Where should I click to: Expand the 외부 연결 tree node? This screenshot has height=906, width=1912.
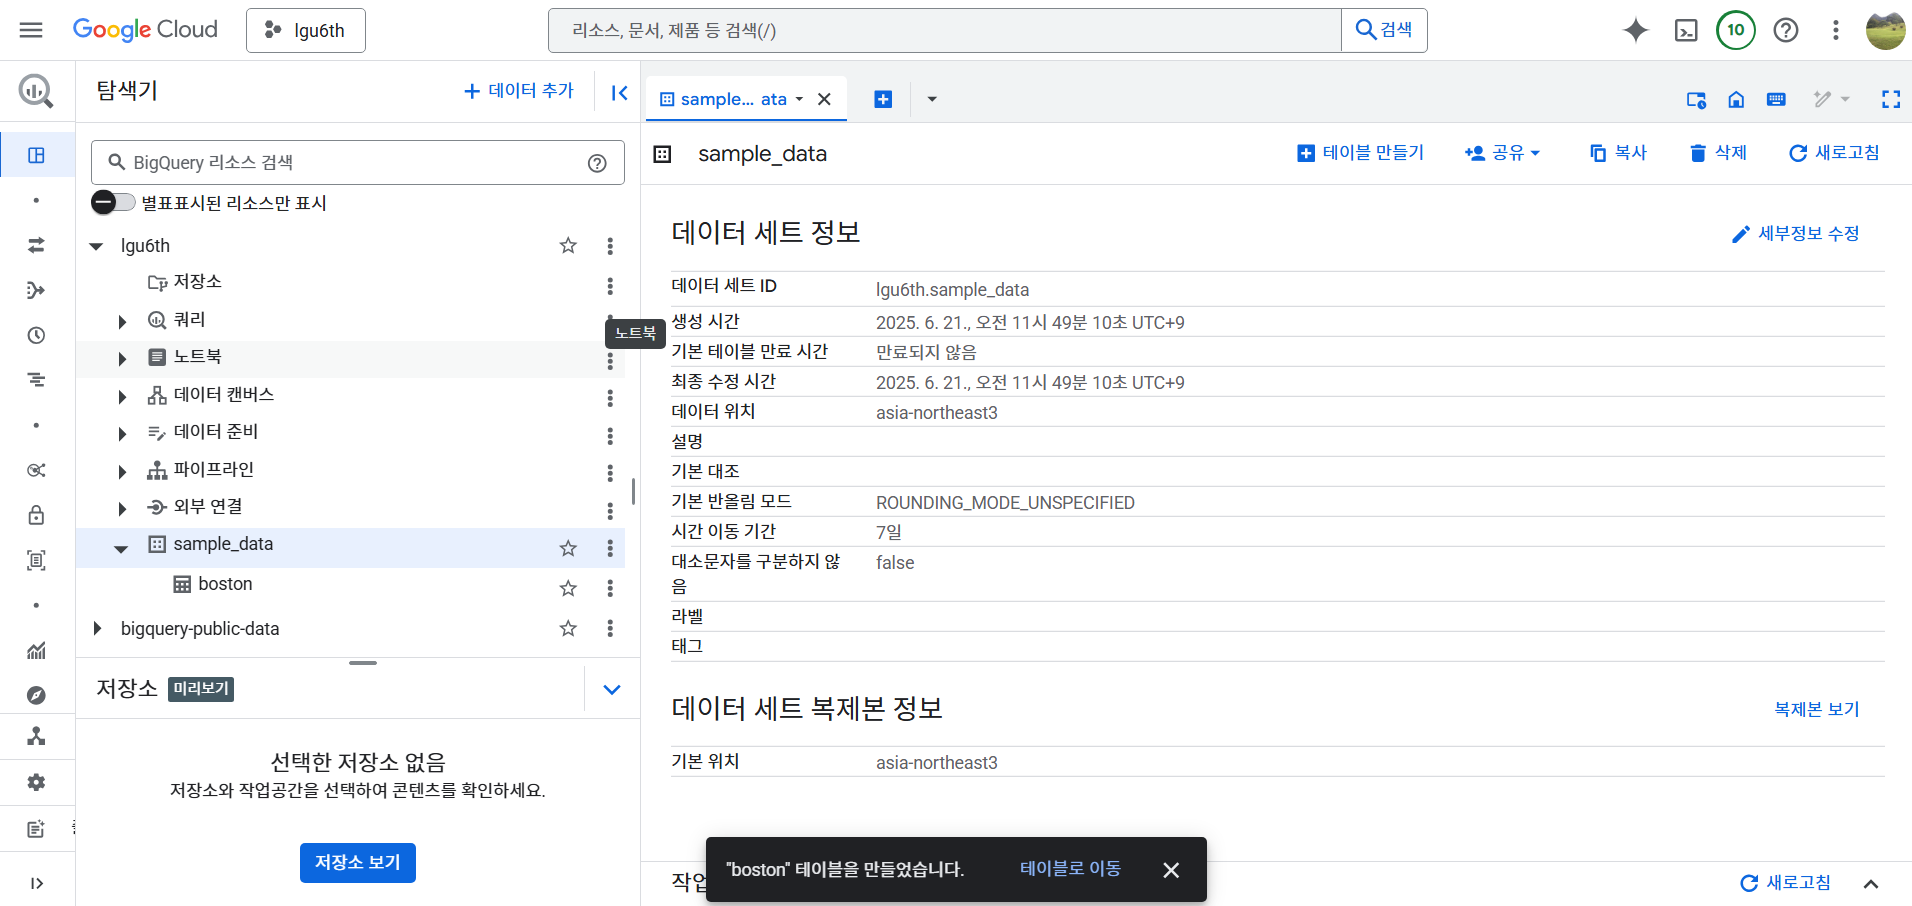tap(122, 508)
